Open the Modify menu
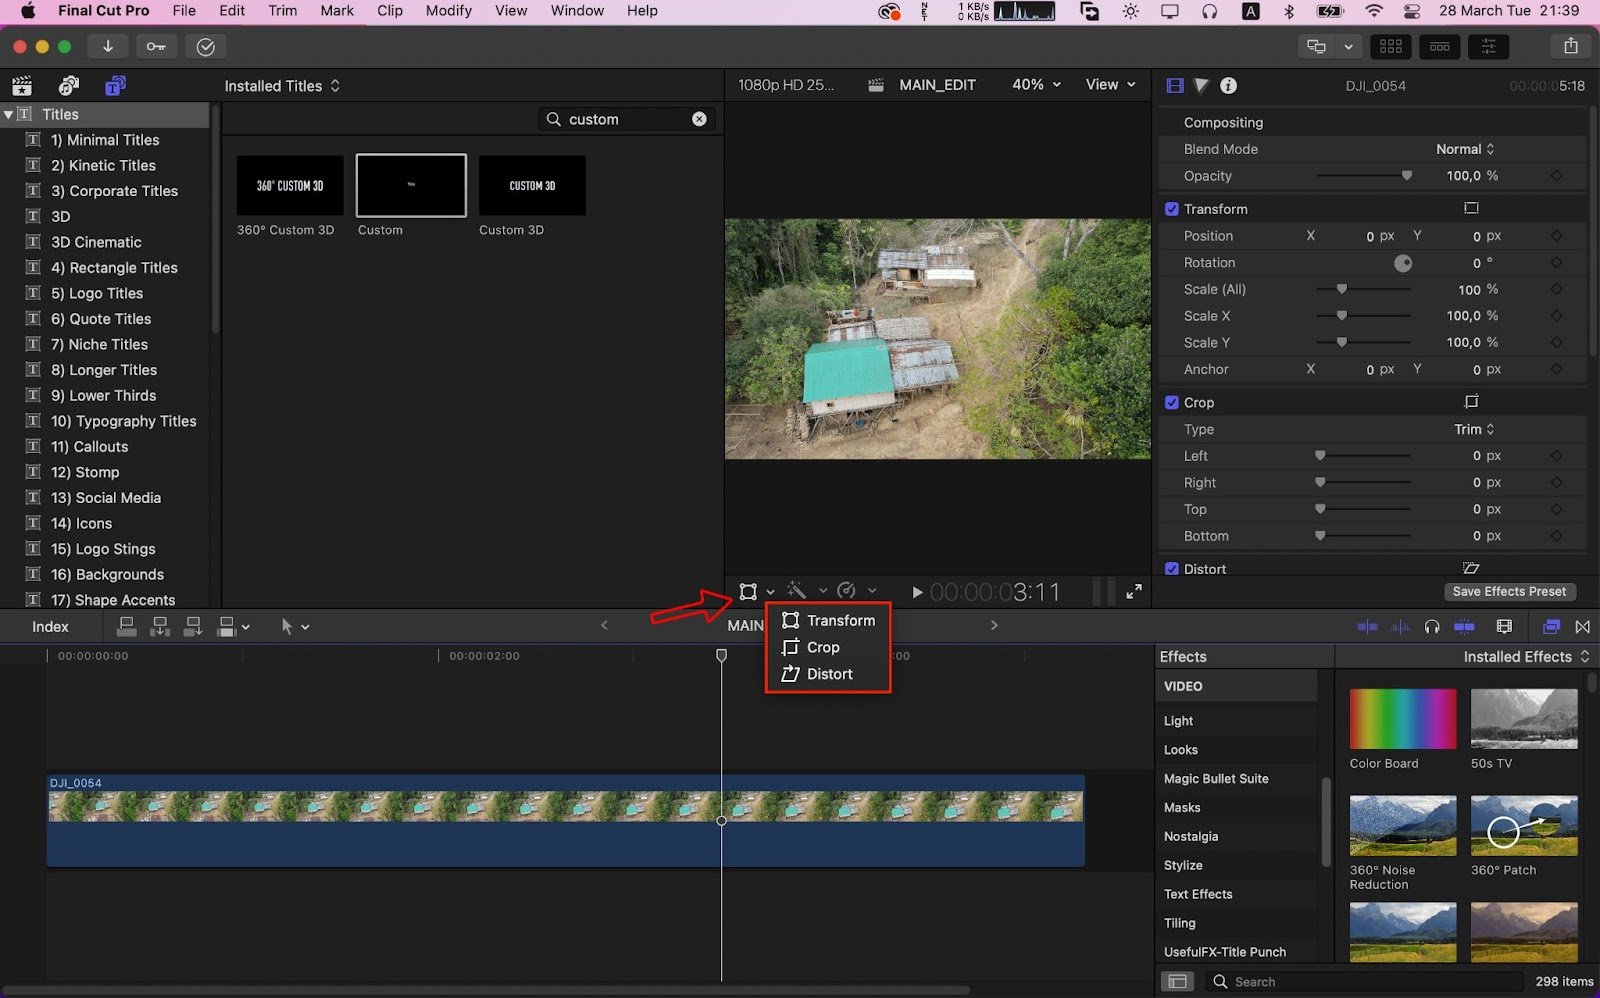Image resolution: width=1600 pixels, height=998 pixels. point(449,11)
